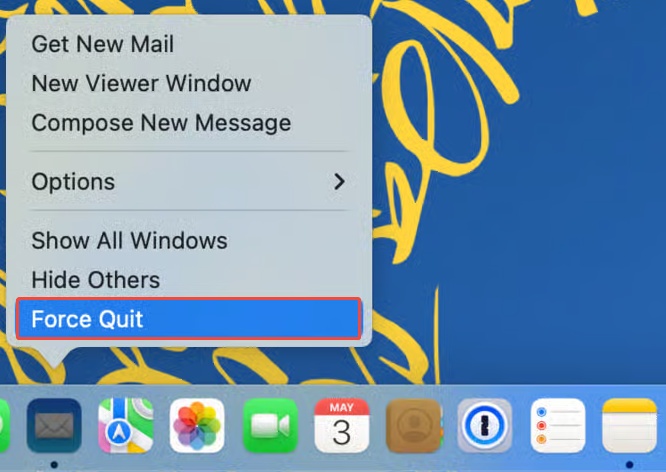Force Quit the Mail app
The height and width of the screenshot is (472, 666).
click(x=189, y=319)
